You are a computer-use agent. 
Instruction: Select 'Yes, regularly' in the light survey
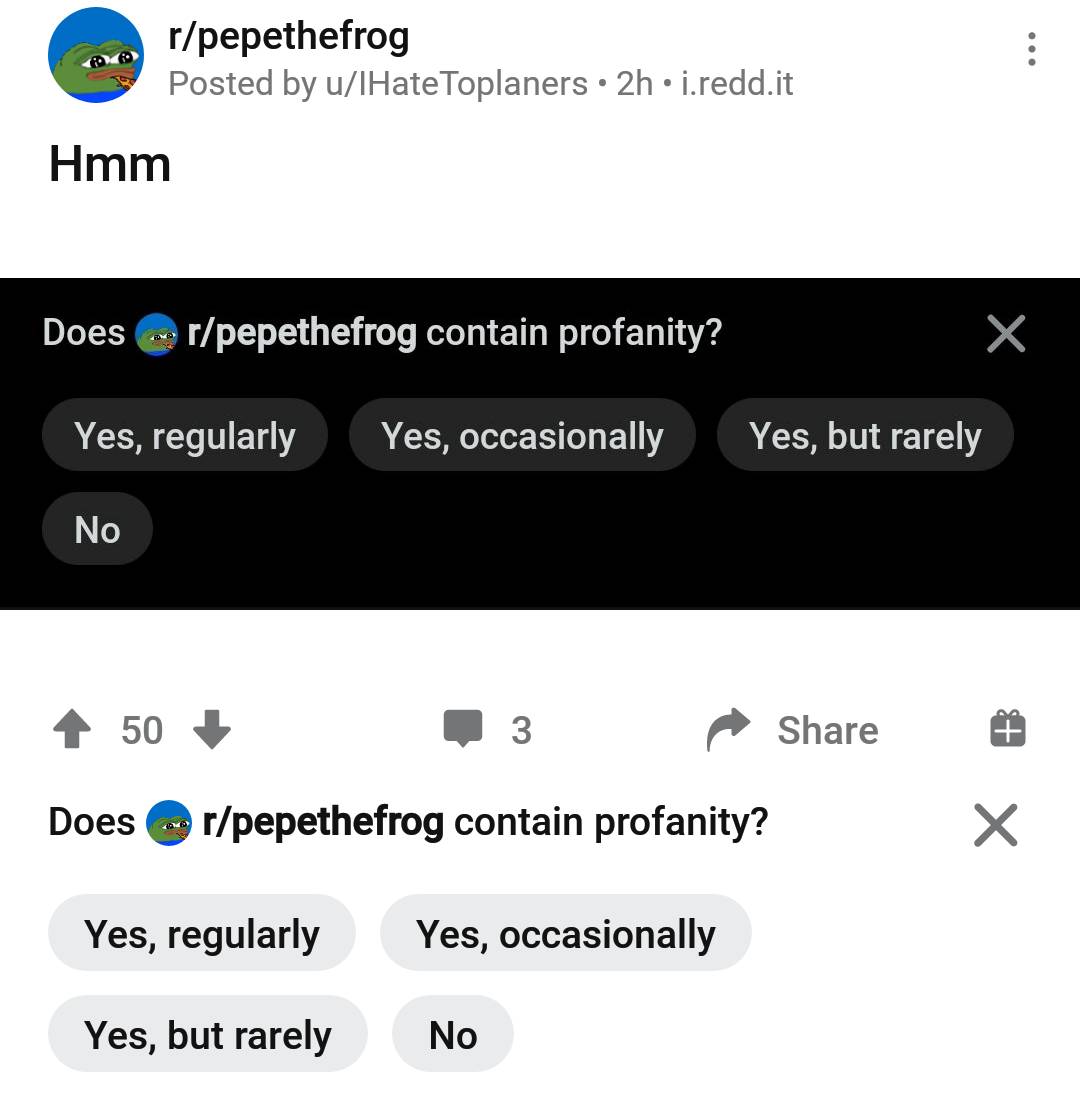point(202,934)
